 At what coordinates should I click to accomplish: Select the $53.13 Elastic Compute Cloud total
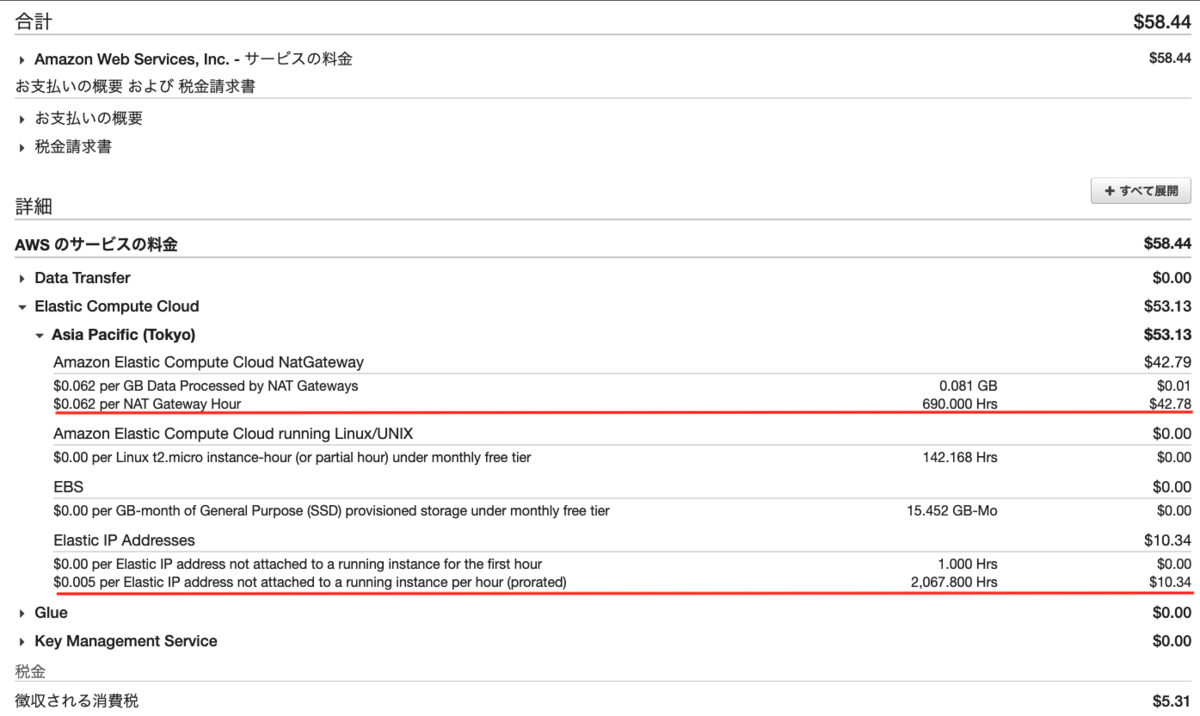click(1168, 307)
